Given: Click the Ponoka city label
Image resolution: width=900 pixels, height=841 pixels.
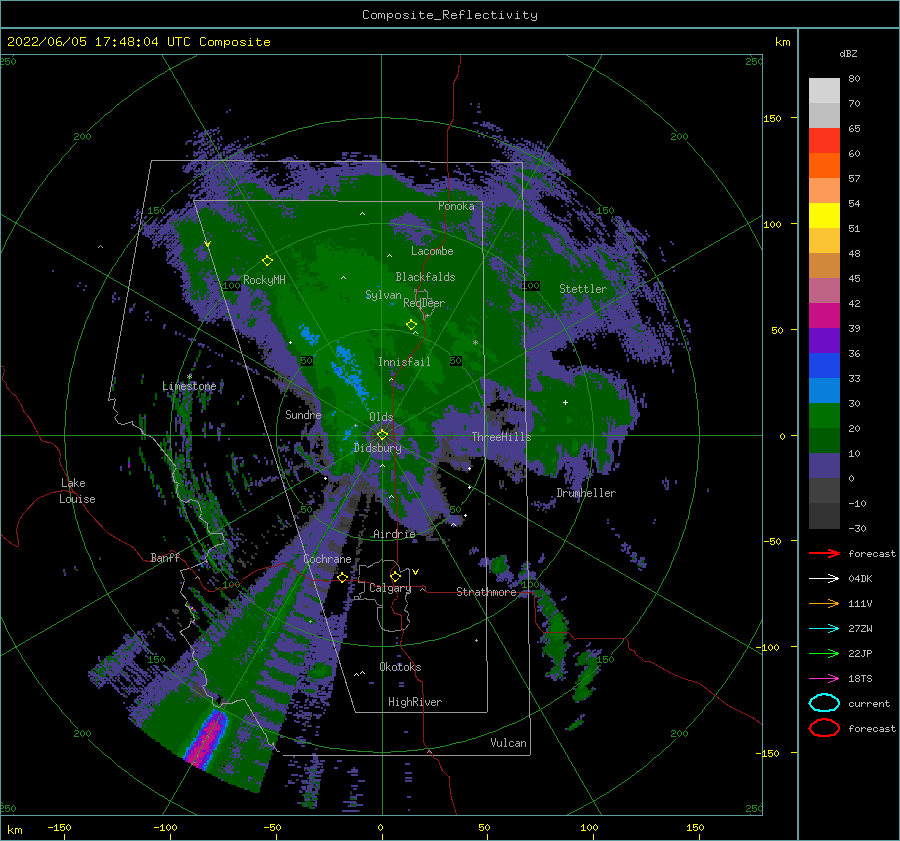Looking at the screenshot, I should pyautogui.click(x=456, y=206).
